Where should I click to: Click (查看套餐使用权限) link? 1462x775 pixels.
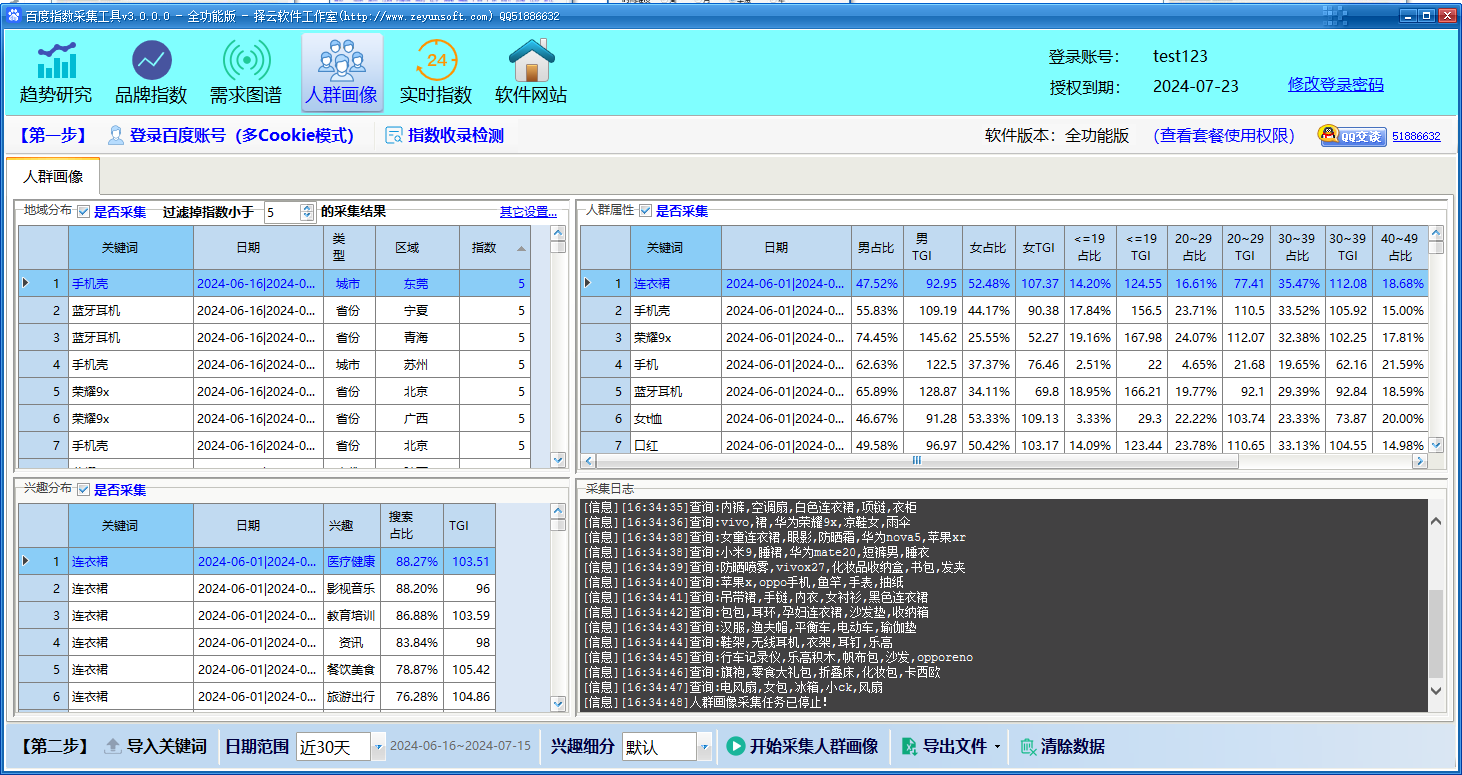click(x=1224, y=136)
